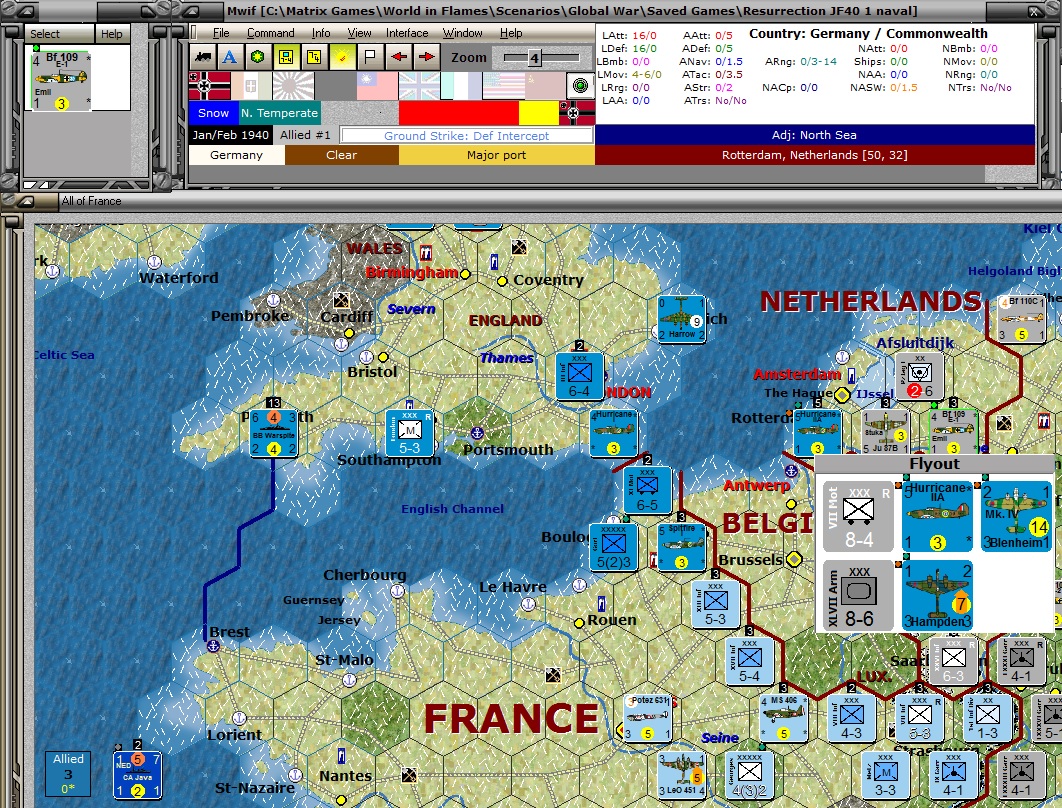Select the Harrow bomber unit counter
The height and width of the screenshot is (808, 1062).
pos(681,319)
